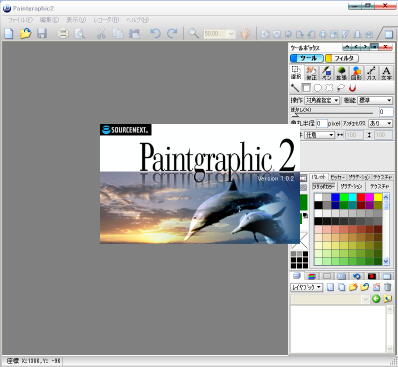Click the blur value field next to the slider
This screenshot has height=367, width=398.
coord(386,112)
